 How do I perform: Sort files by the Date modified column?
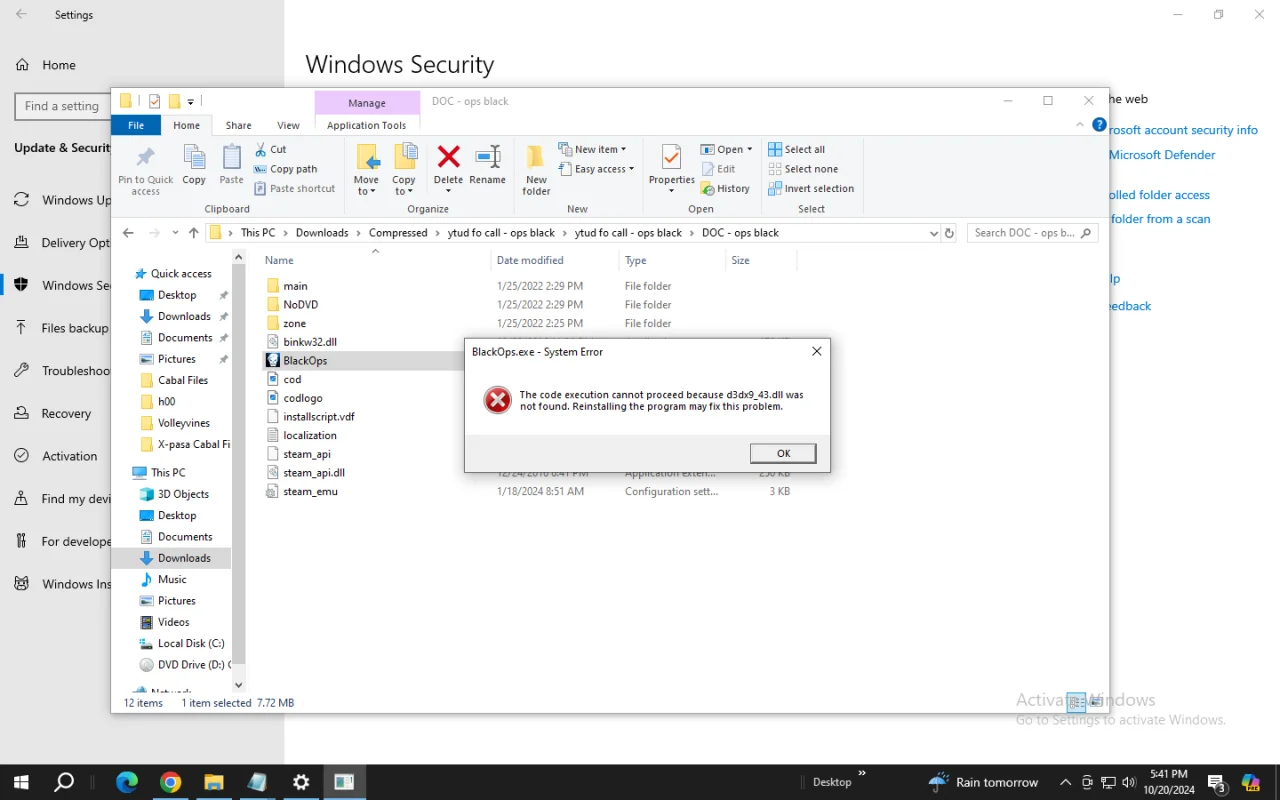pyautogui.click(x=530, y=260)
